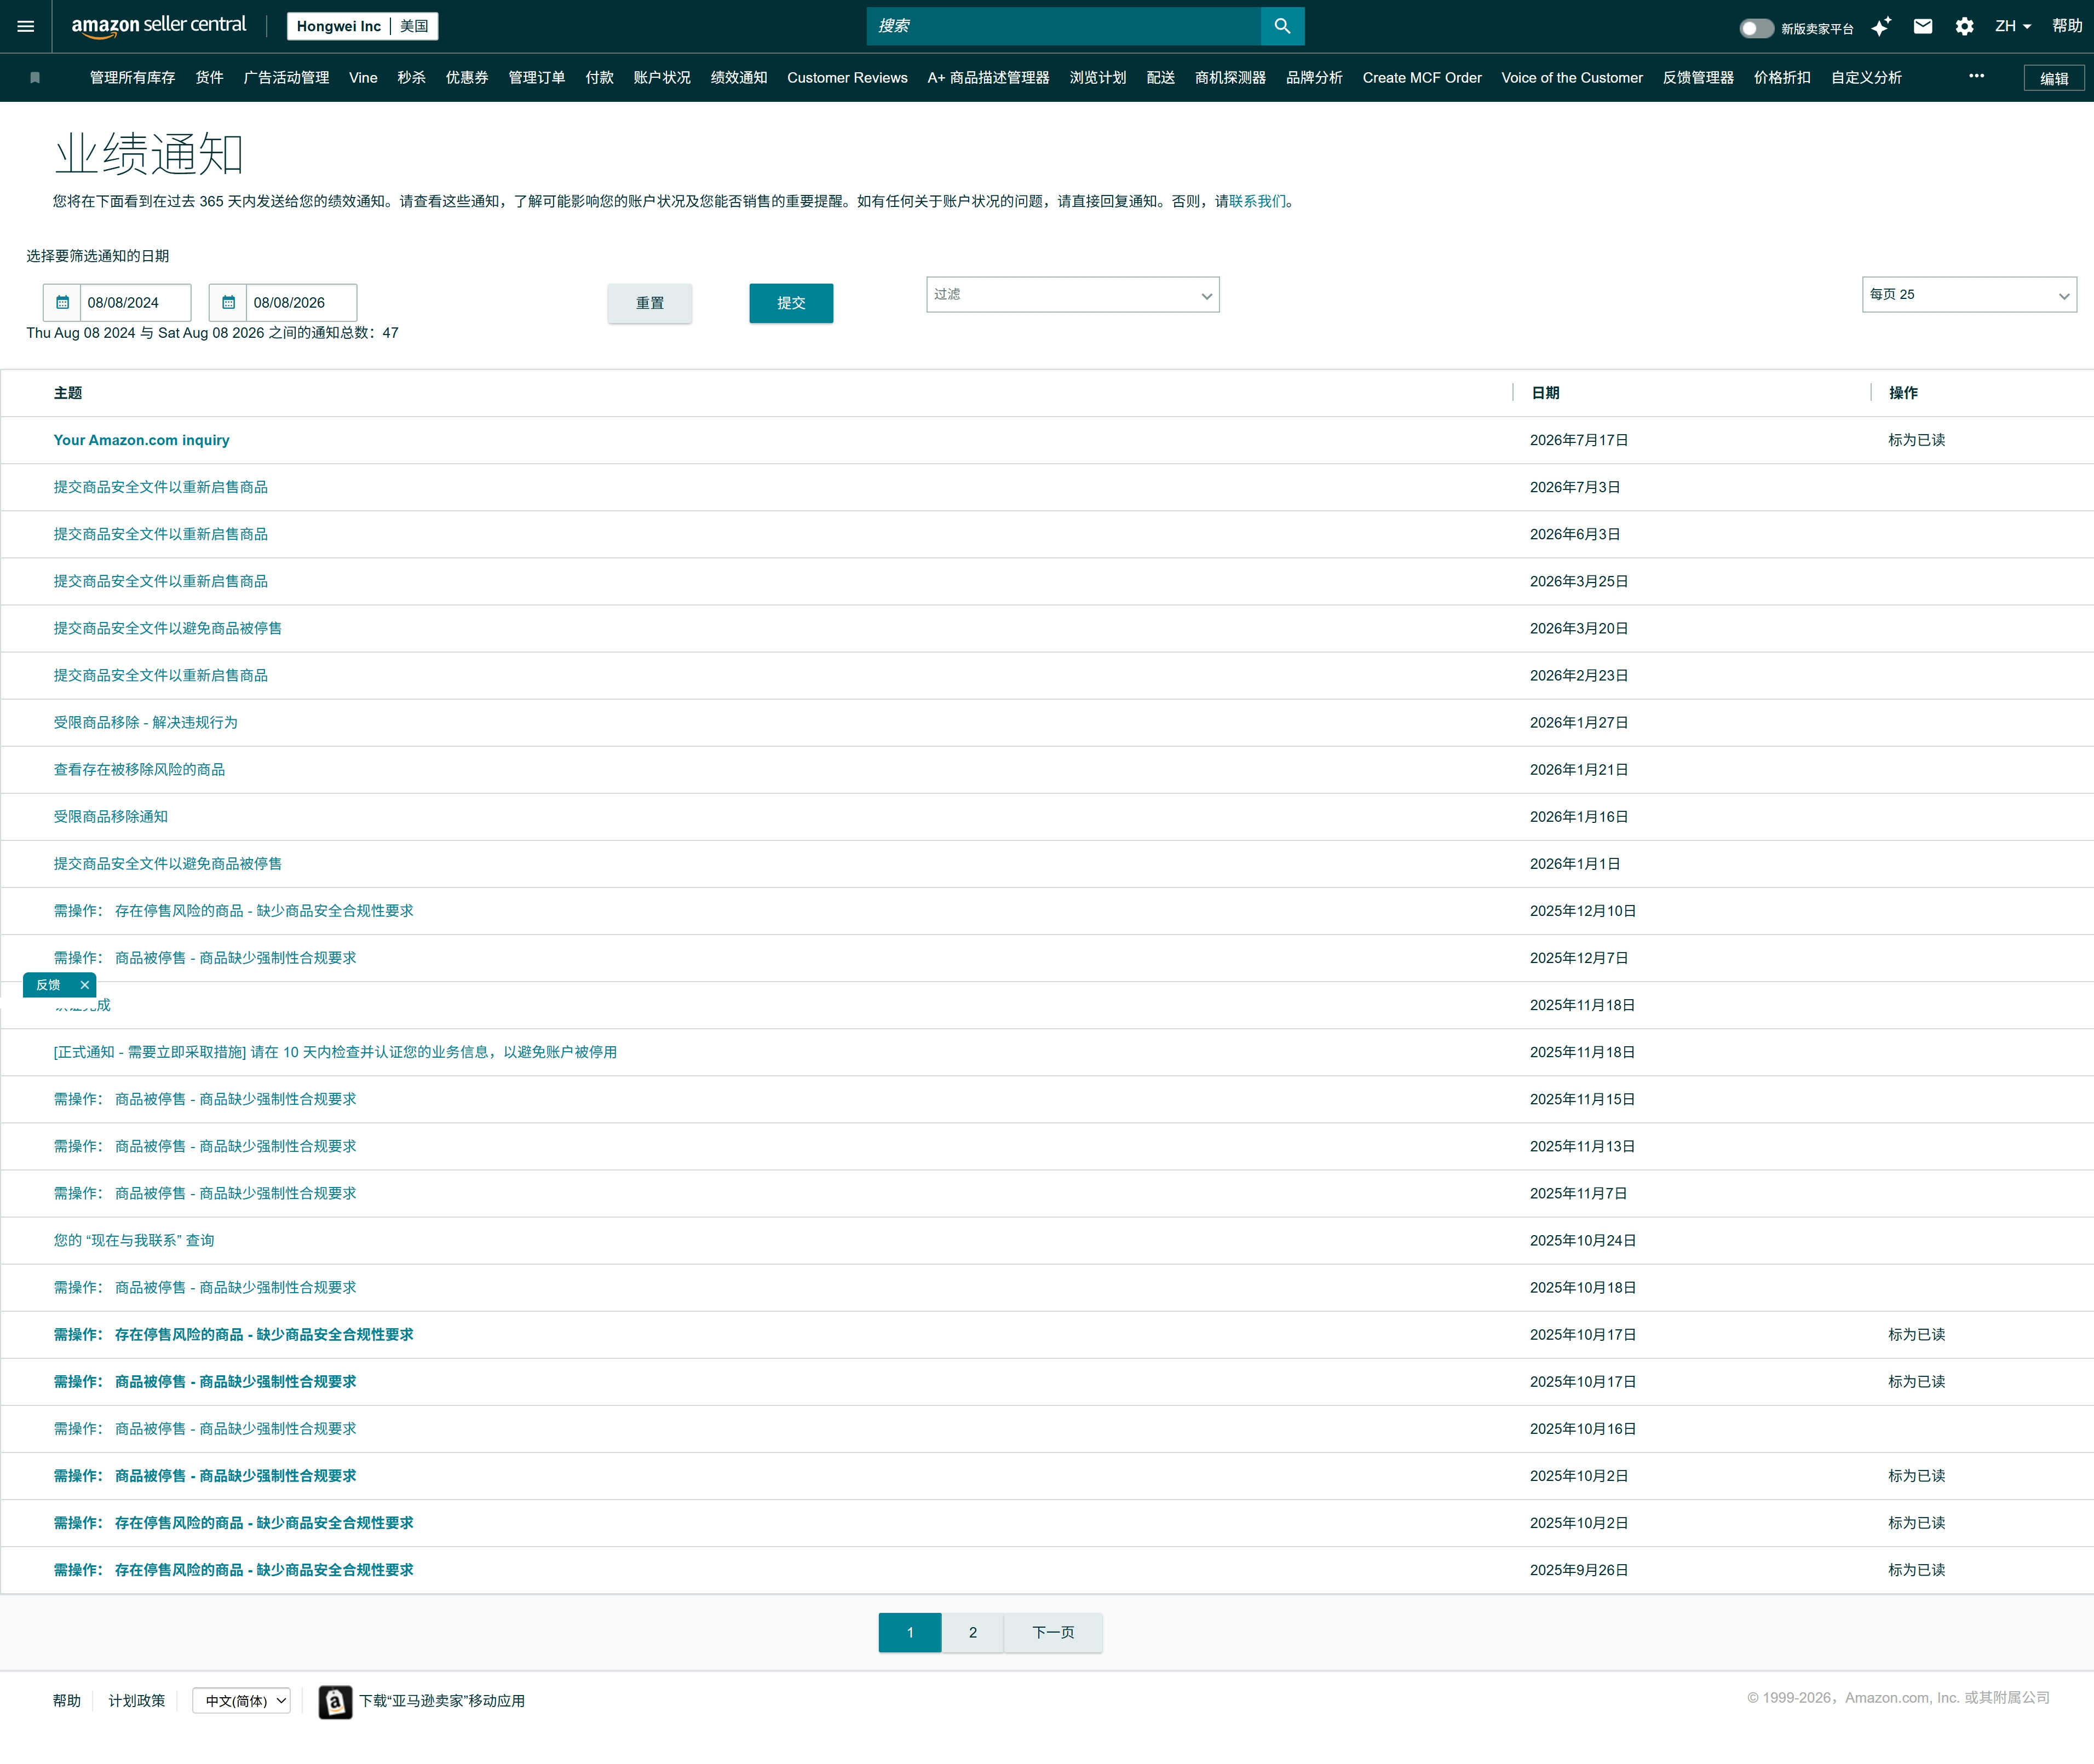Open the 反馈管理器 menu item
The width and height of the screenshot is (2094, 1764).
pos(1698,78)
